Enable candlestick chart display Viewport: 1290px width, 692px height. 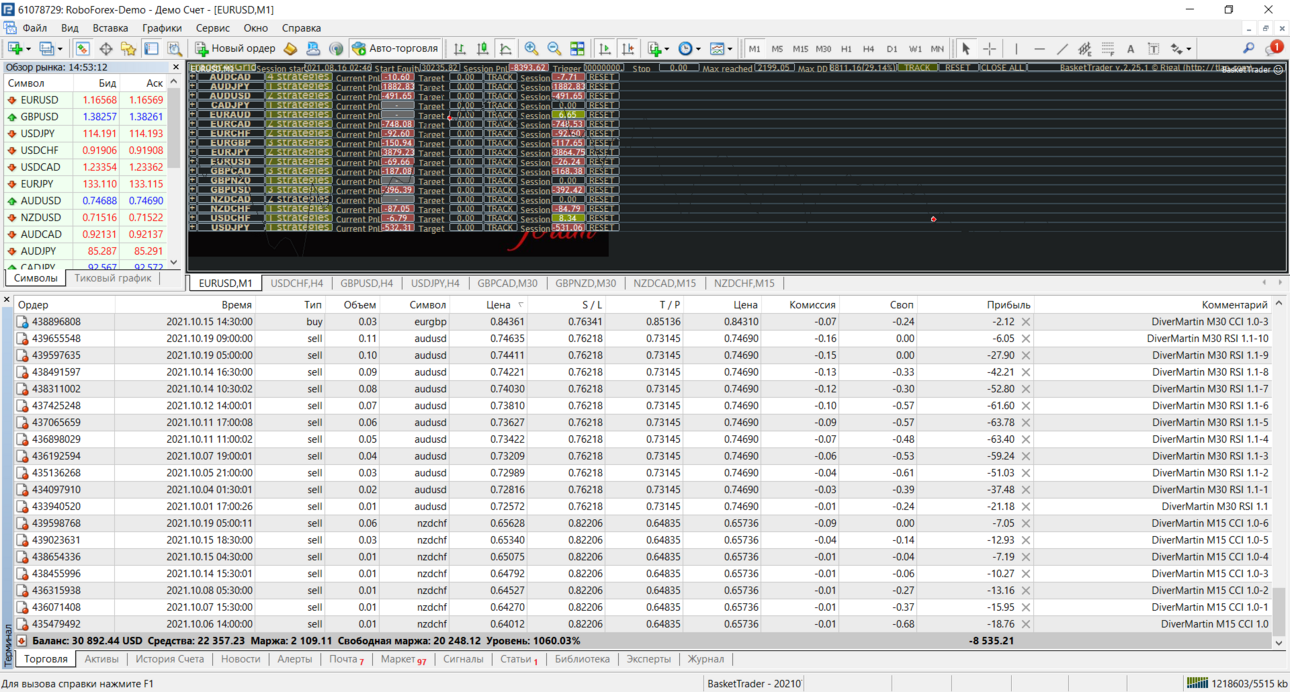482,48
